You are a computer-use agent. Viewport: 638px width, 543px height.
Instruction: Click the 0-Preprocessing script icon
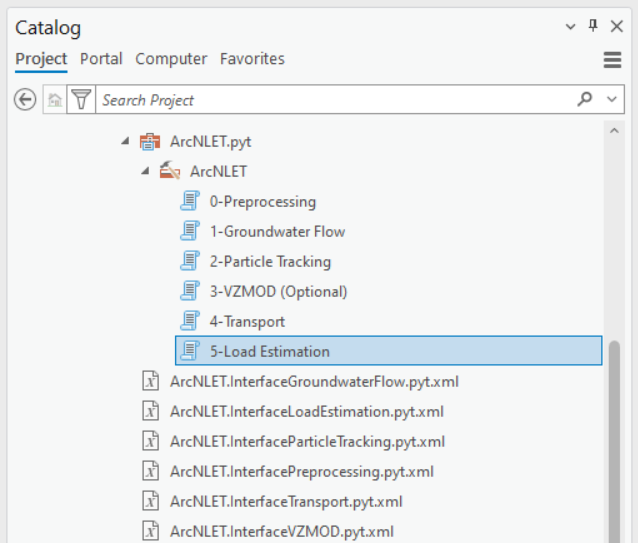(x=190, y=201)
